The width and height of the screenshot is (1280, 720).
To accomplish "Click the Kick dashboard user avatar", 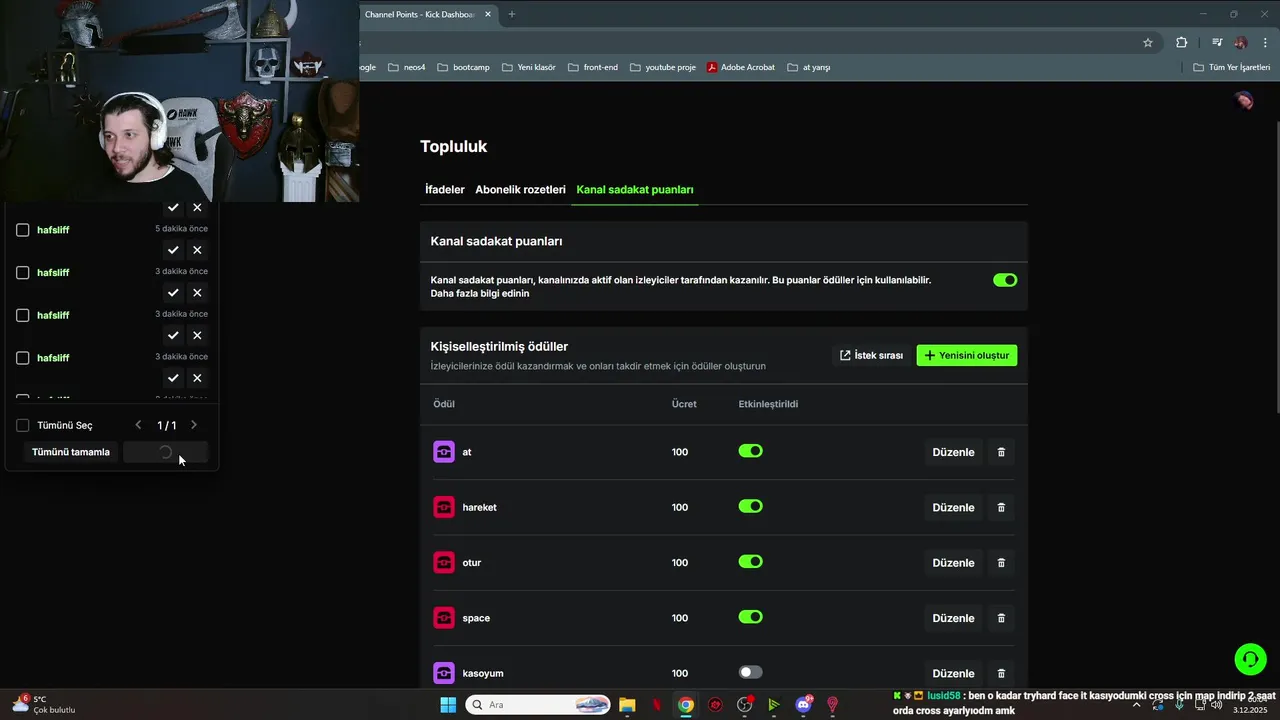I will point(1244,100).
